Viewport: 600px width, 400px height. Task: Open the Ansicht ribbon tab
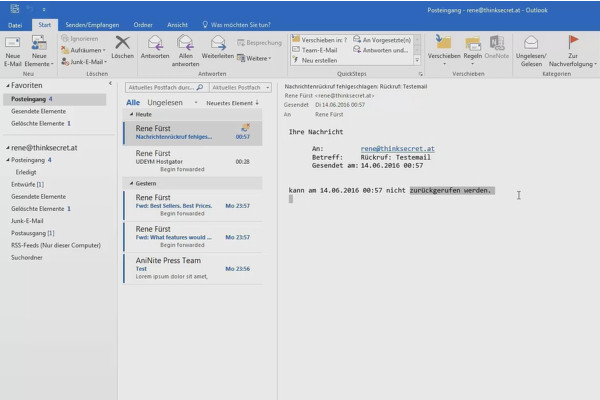177,25
